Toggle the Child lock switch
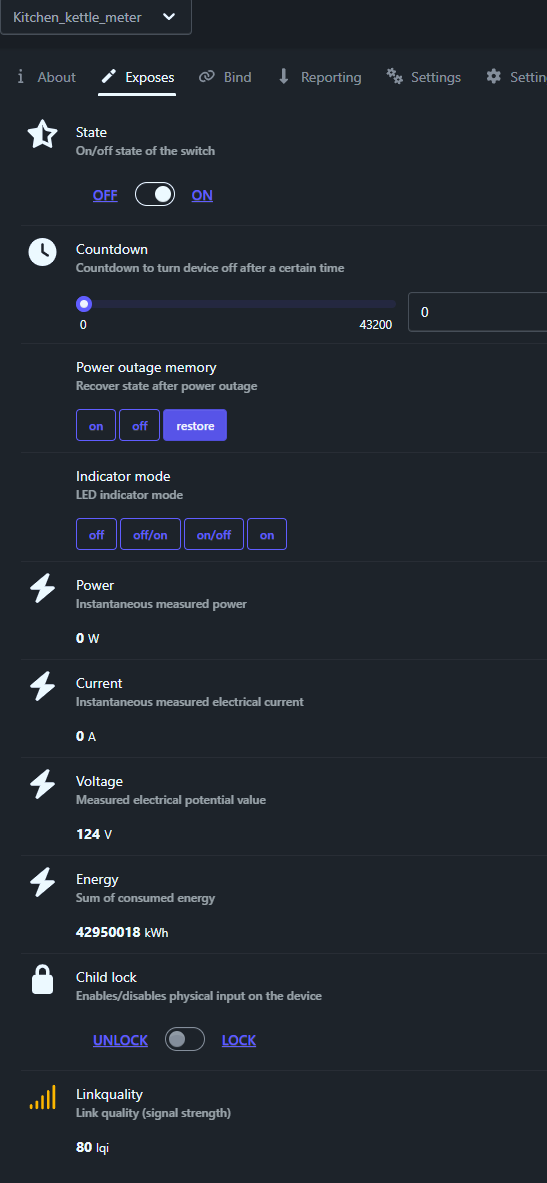The image size is (547, 1183). click(185, 1039)
